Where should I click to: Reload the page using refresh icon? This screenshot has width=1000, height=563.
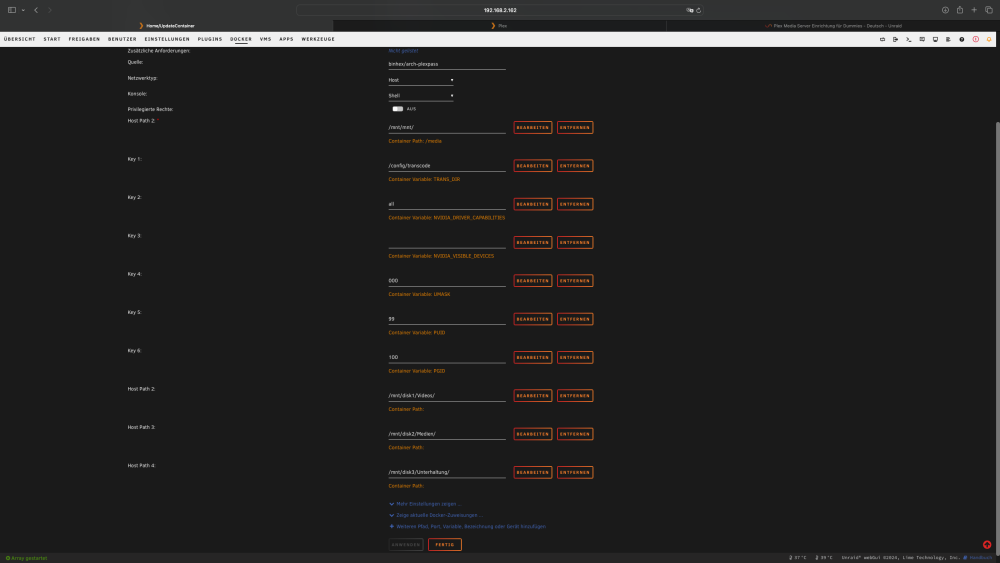pos(698,10)
